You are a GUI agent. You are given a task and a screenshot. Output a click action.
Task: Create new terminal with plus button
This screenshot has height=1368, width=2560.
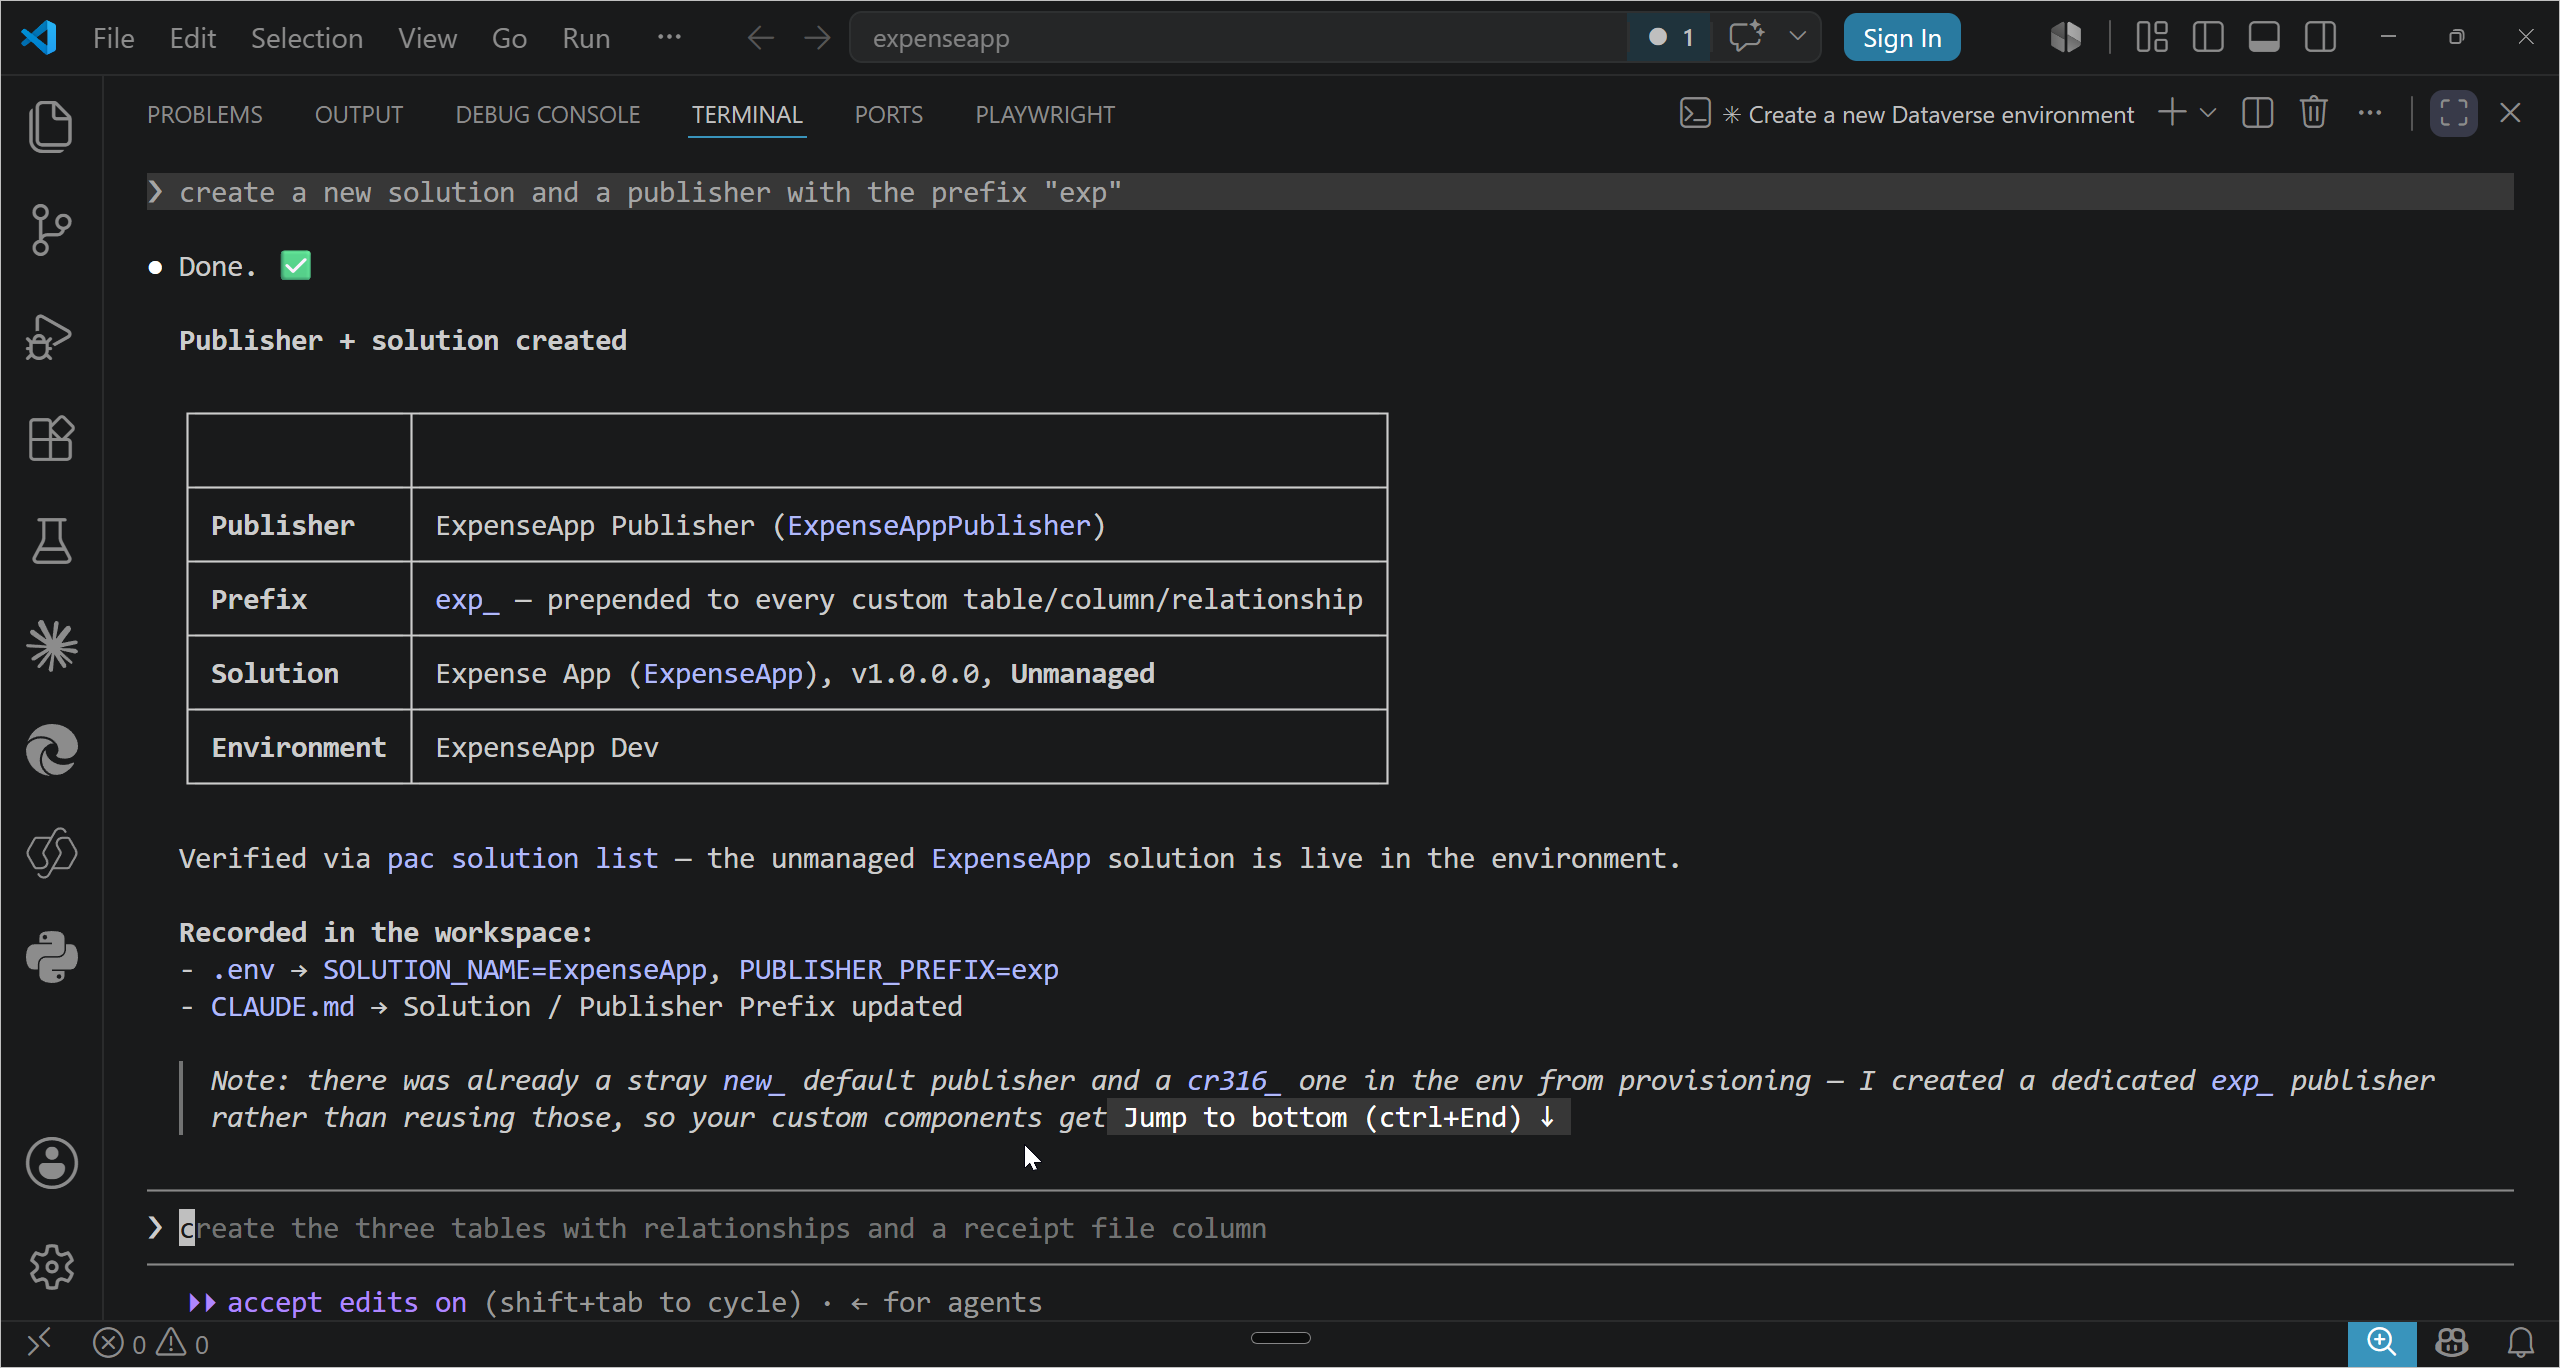coord(2172,113)
